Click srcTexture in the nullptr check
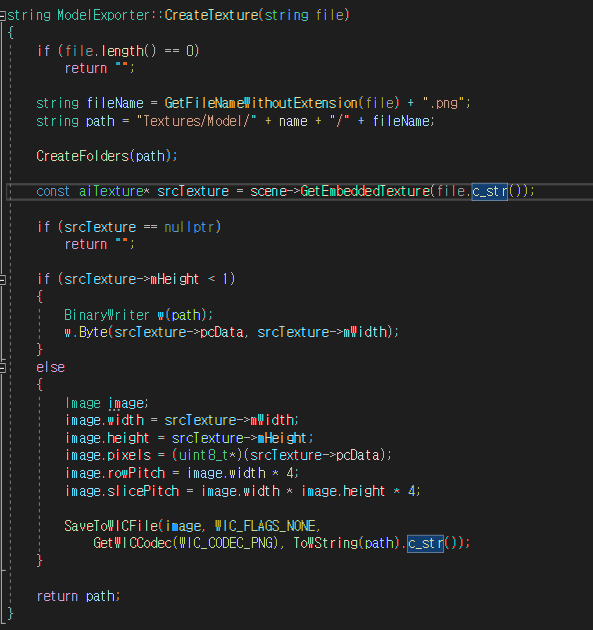The width and height of the screenshot is (593, 630). point(100,227)
